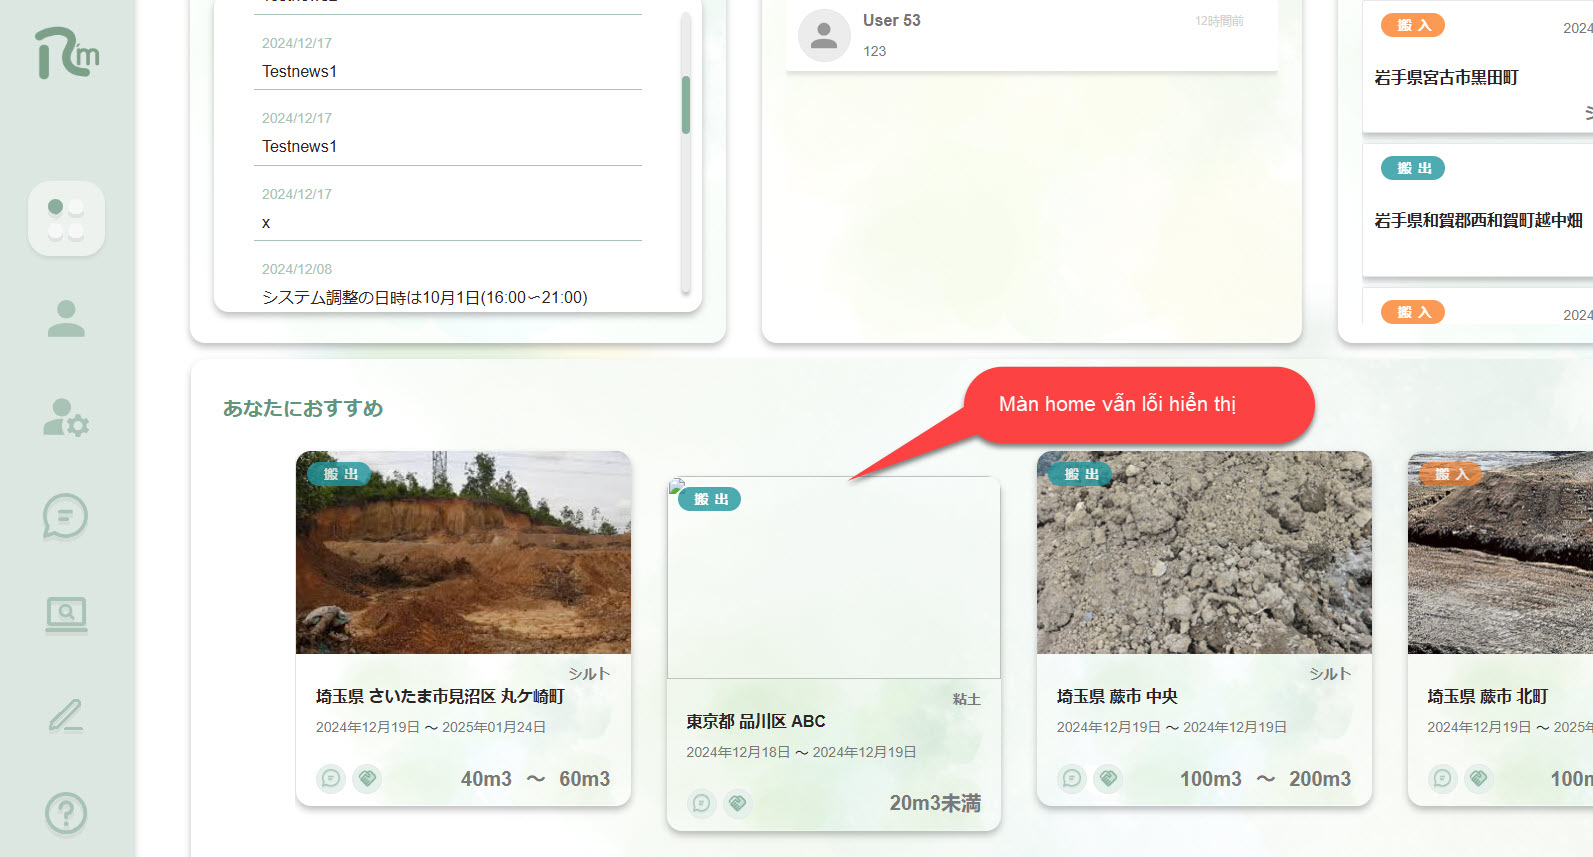The height and width of the screenshot is (857, 1593).
Task: Open the dashboard grid sidebar icon
Action: 66,218
